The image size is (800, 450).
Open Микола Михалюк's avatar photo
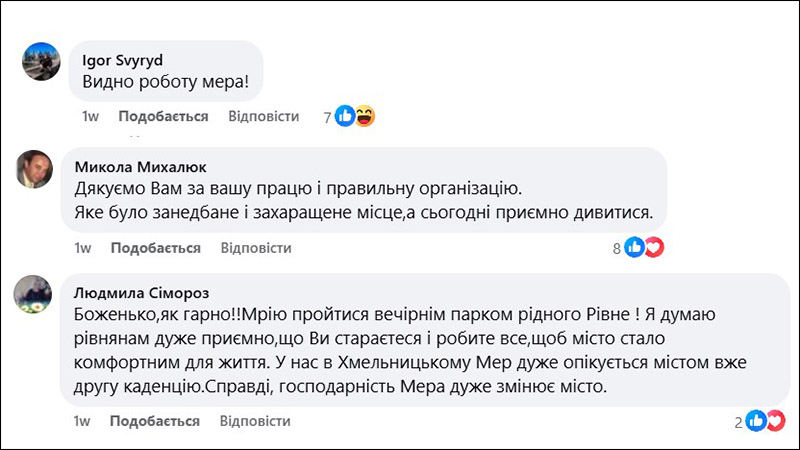35,169
